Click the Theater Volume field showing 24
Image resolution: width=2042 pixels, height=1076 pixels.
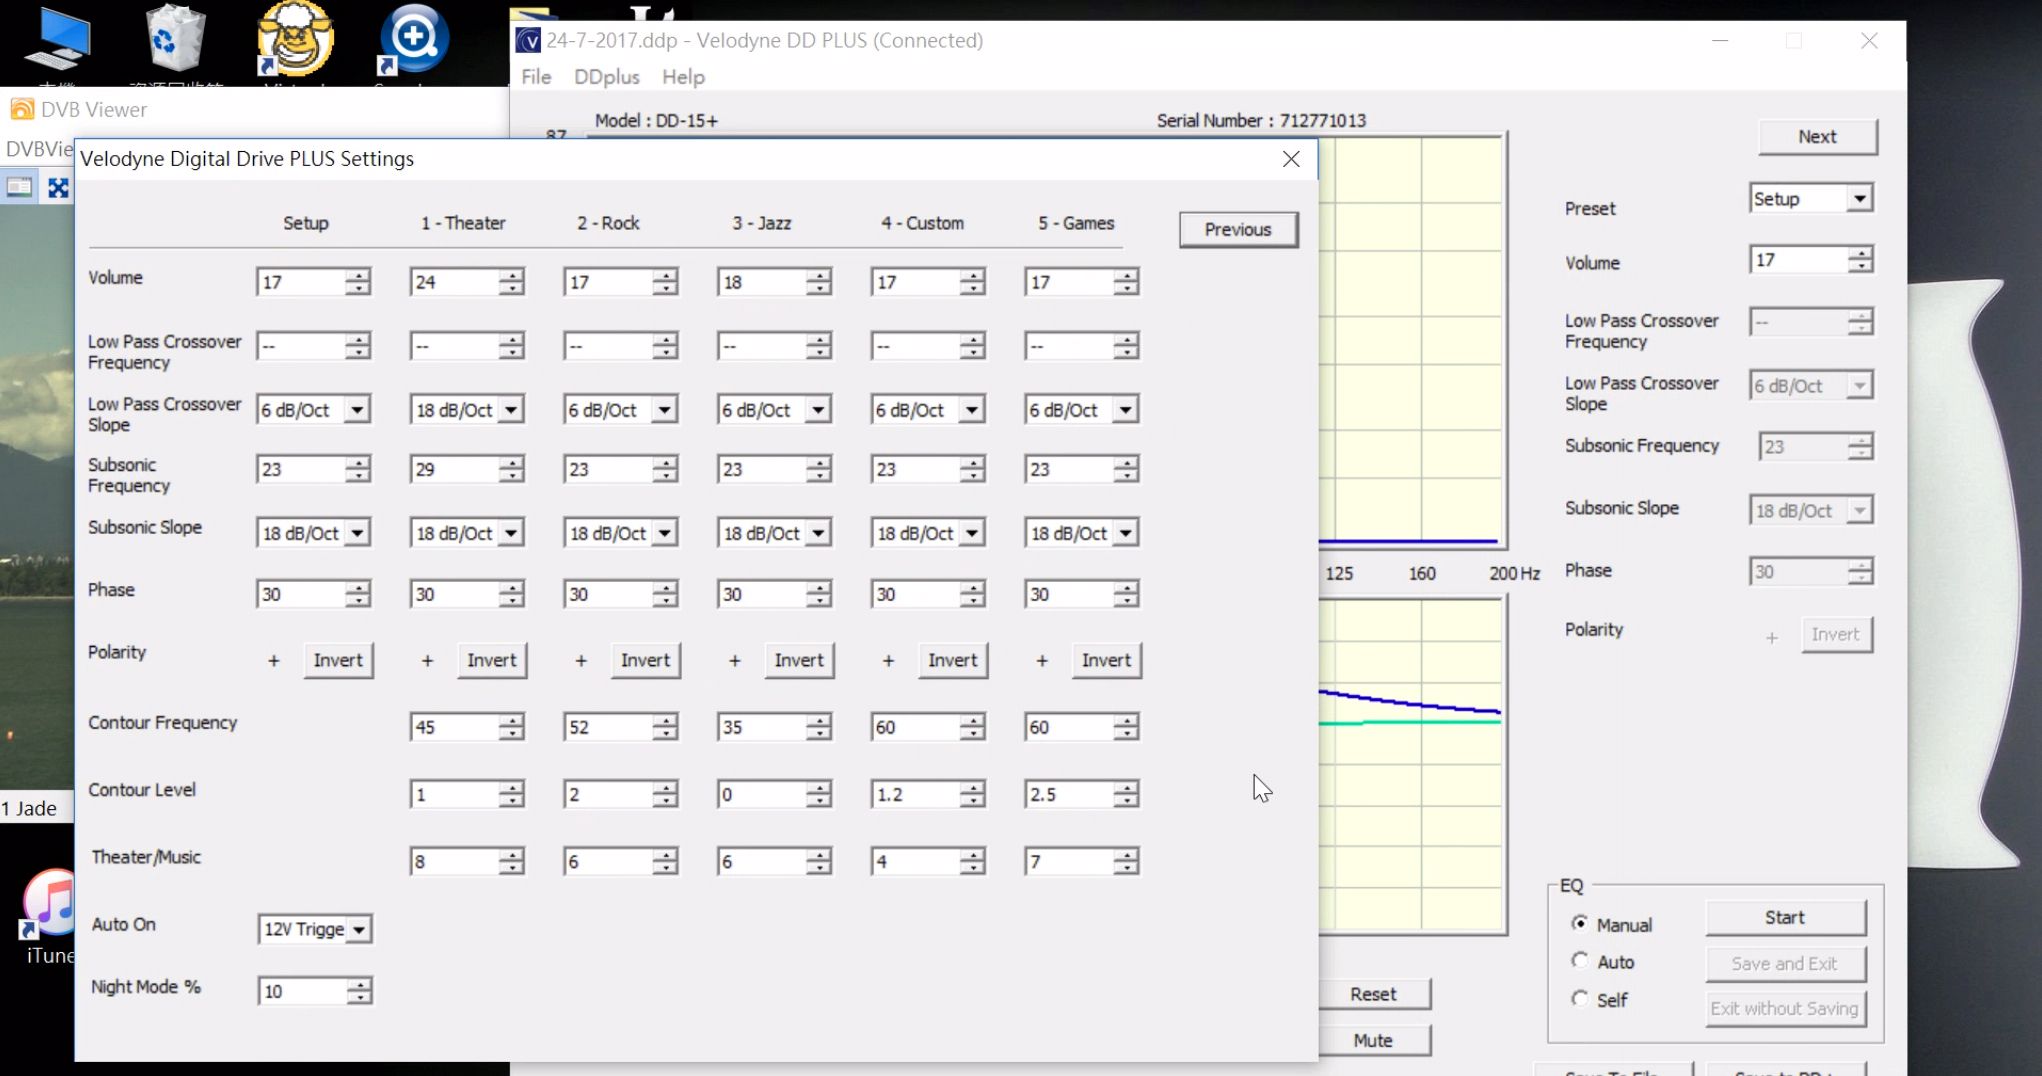[456, 282]
